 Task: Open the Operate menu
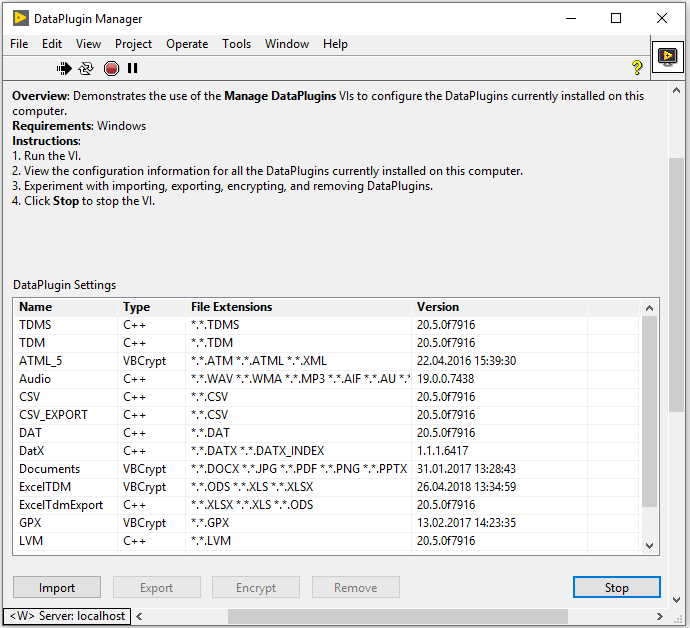pos(187,44)
